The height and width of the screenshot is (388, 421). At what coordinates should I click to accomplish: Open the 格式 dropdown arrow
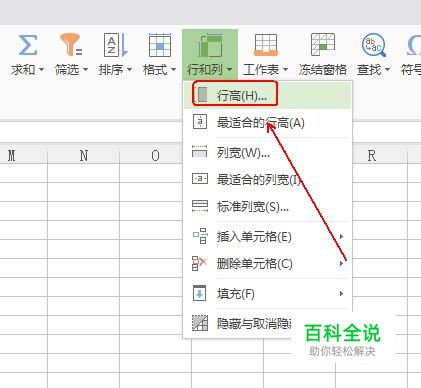174,70
